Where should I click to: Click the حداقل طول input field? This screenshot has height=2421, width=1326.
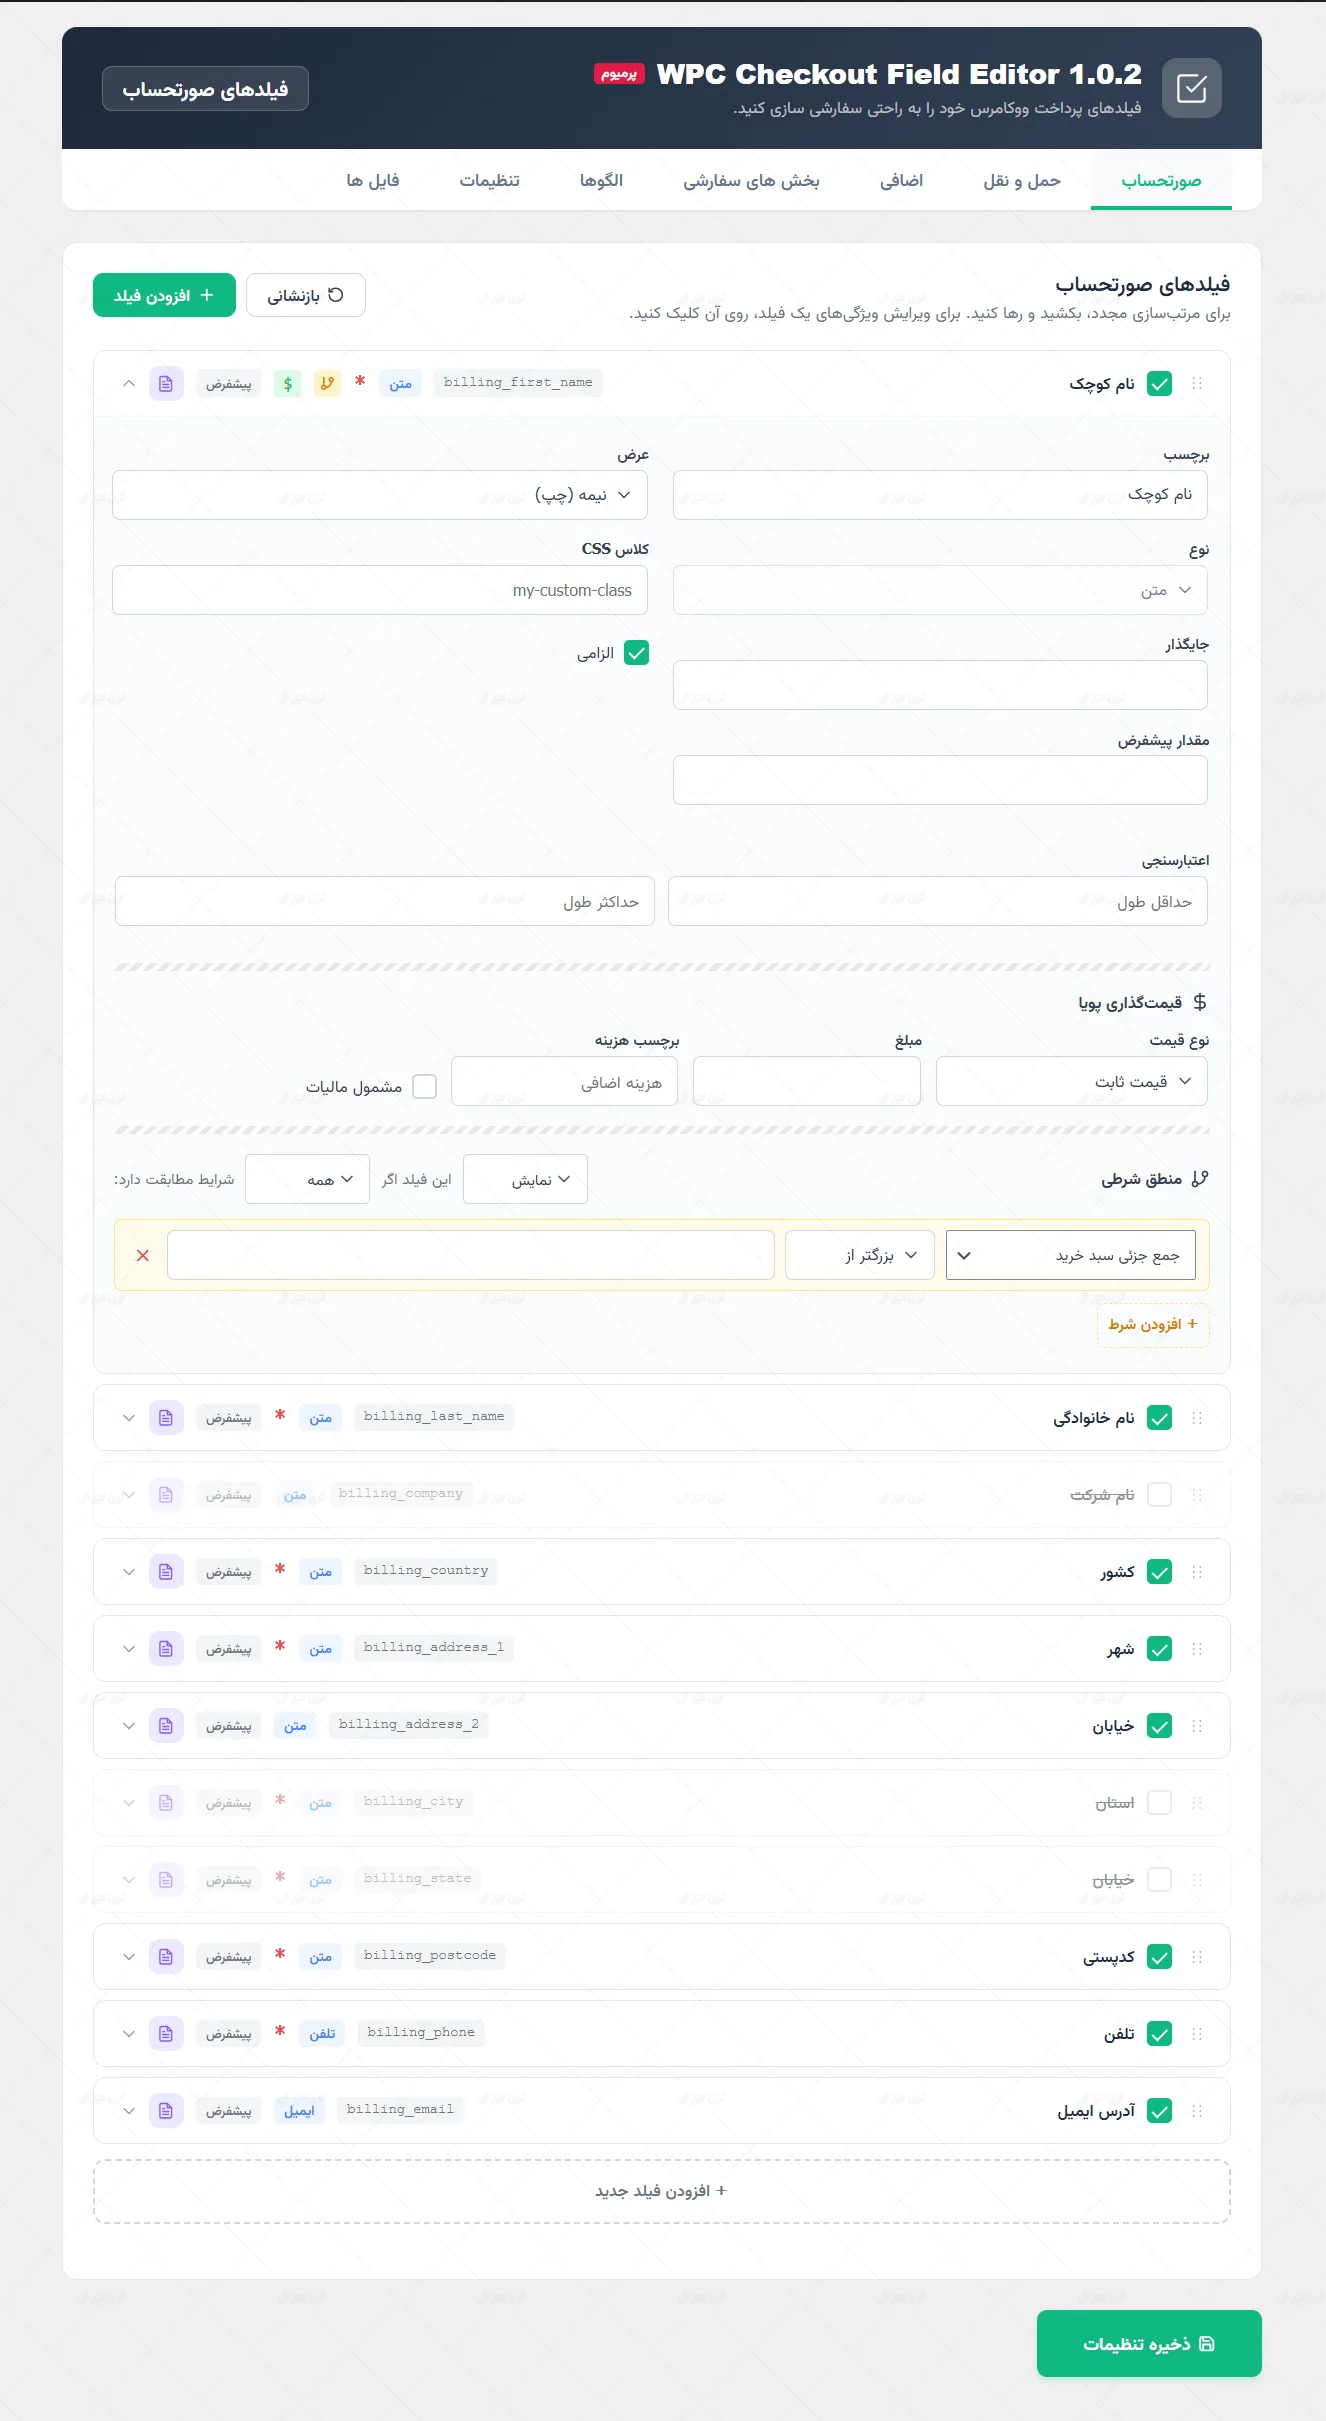pos(937,901)
